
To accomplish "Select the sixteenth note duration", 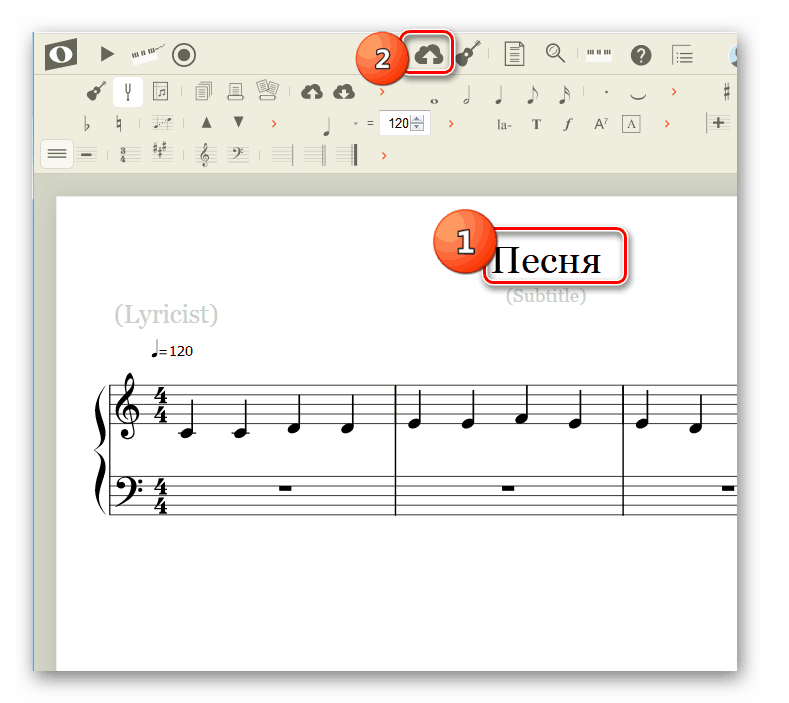I will (565, 95).
